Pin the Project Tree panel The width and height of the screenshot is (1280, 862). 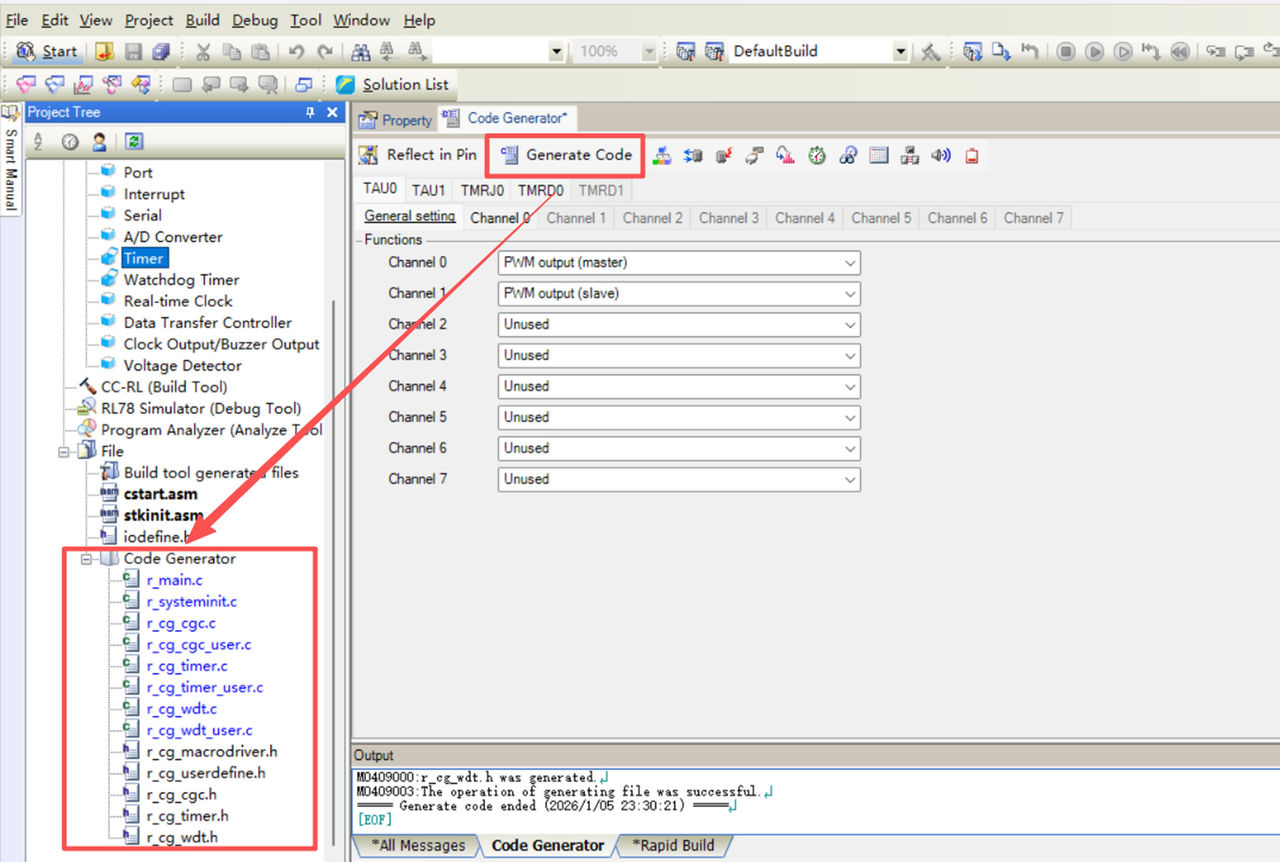(x=310, y=113)
